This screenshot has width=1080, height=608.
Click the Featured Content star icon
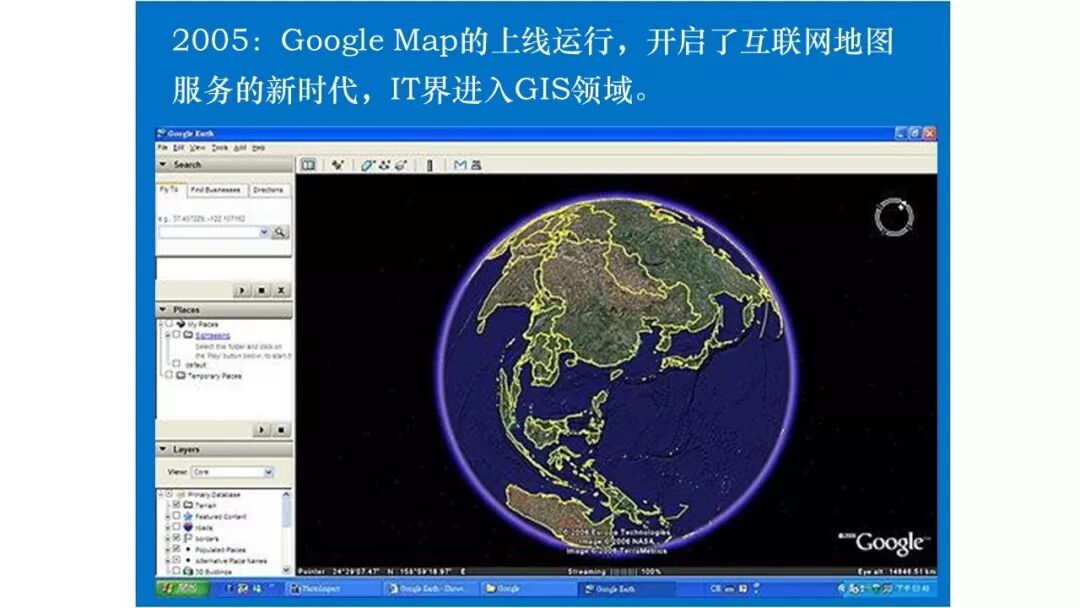click(x=188, y=516)
